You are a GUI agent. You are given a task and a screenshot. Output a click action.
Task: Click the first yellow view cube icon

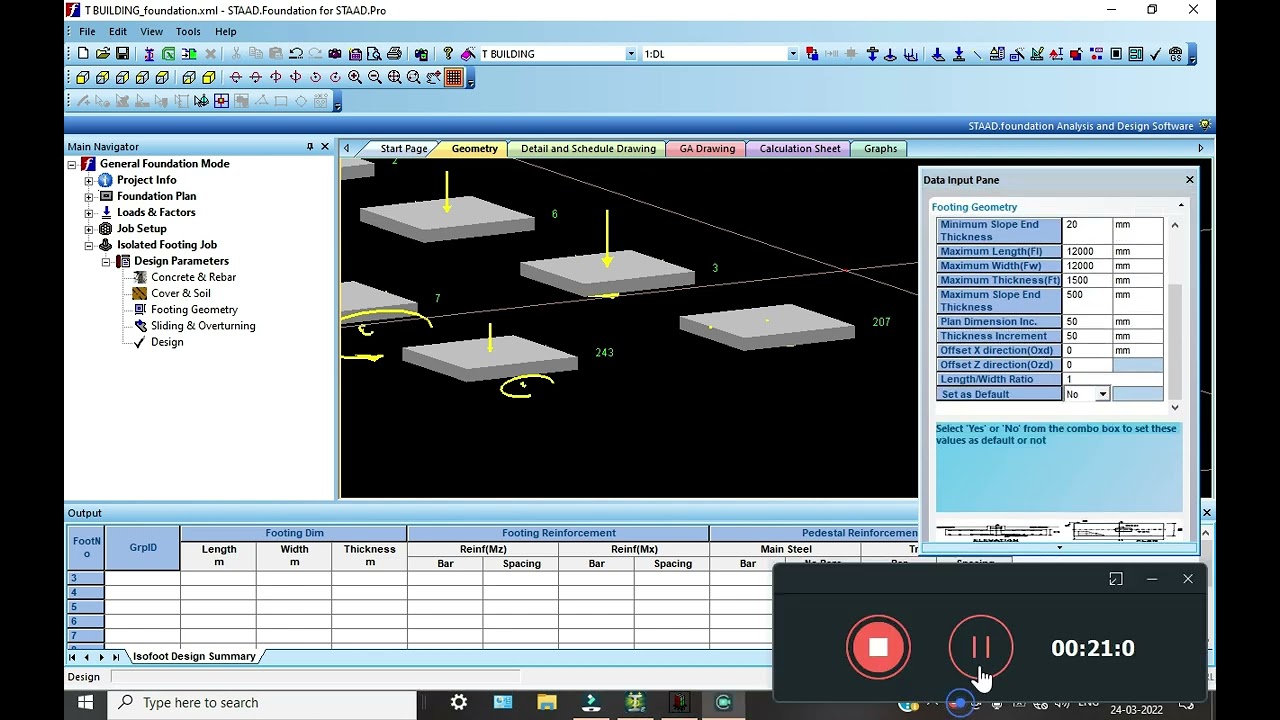[82, 77]
